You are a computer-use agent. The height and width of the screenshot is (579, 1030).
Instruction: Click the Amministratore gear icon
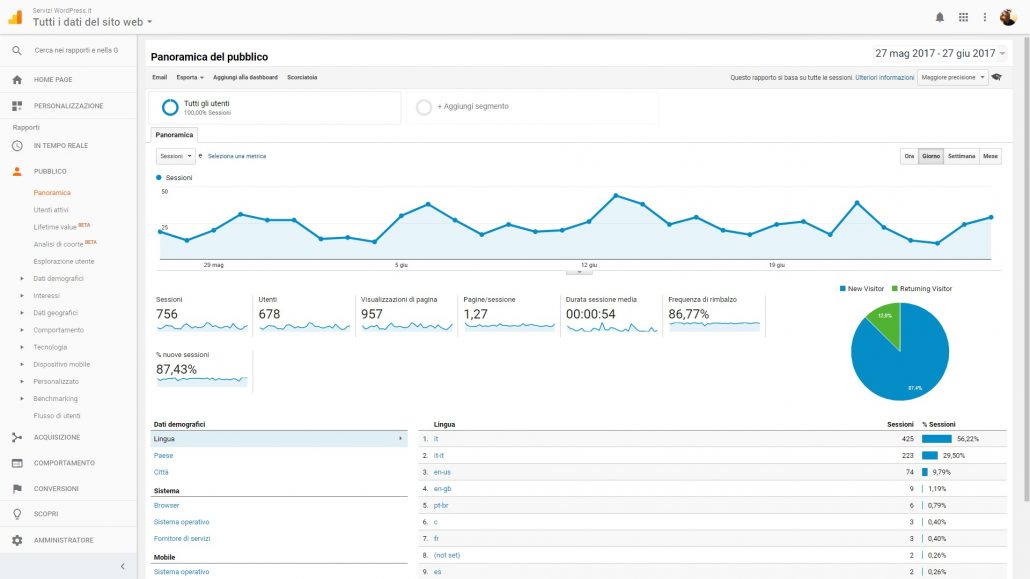point(17,540)
